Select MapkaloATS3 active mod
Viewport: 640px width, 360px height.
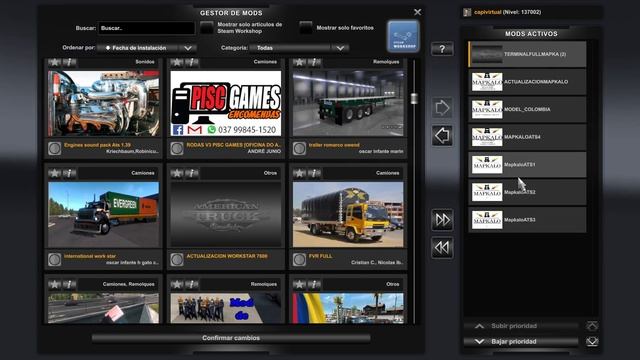(x=527, y=220)
